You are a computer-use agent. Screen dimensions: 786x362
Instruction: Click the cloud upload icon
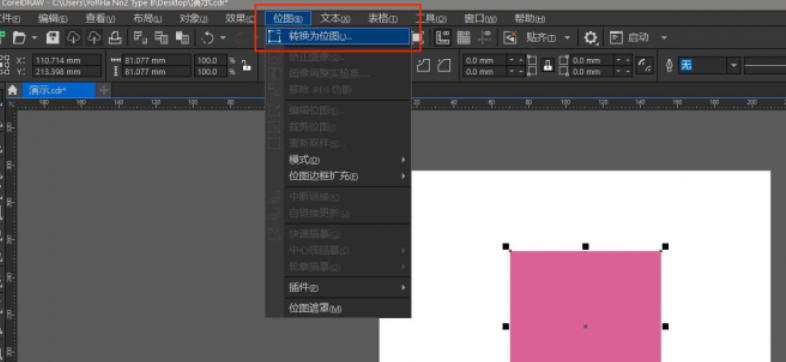pyautogui.click(x=94, y=38)
